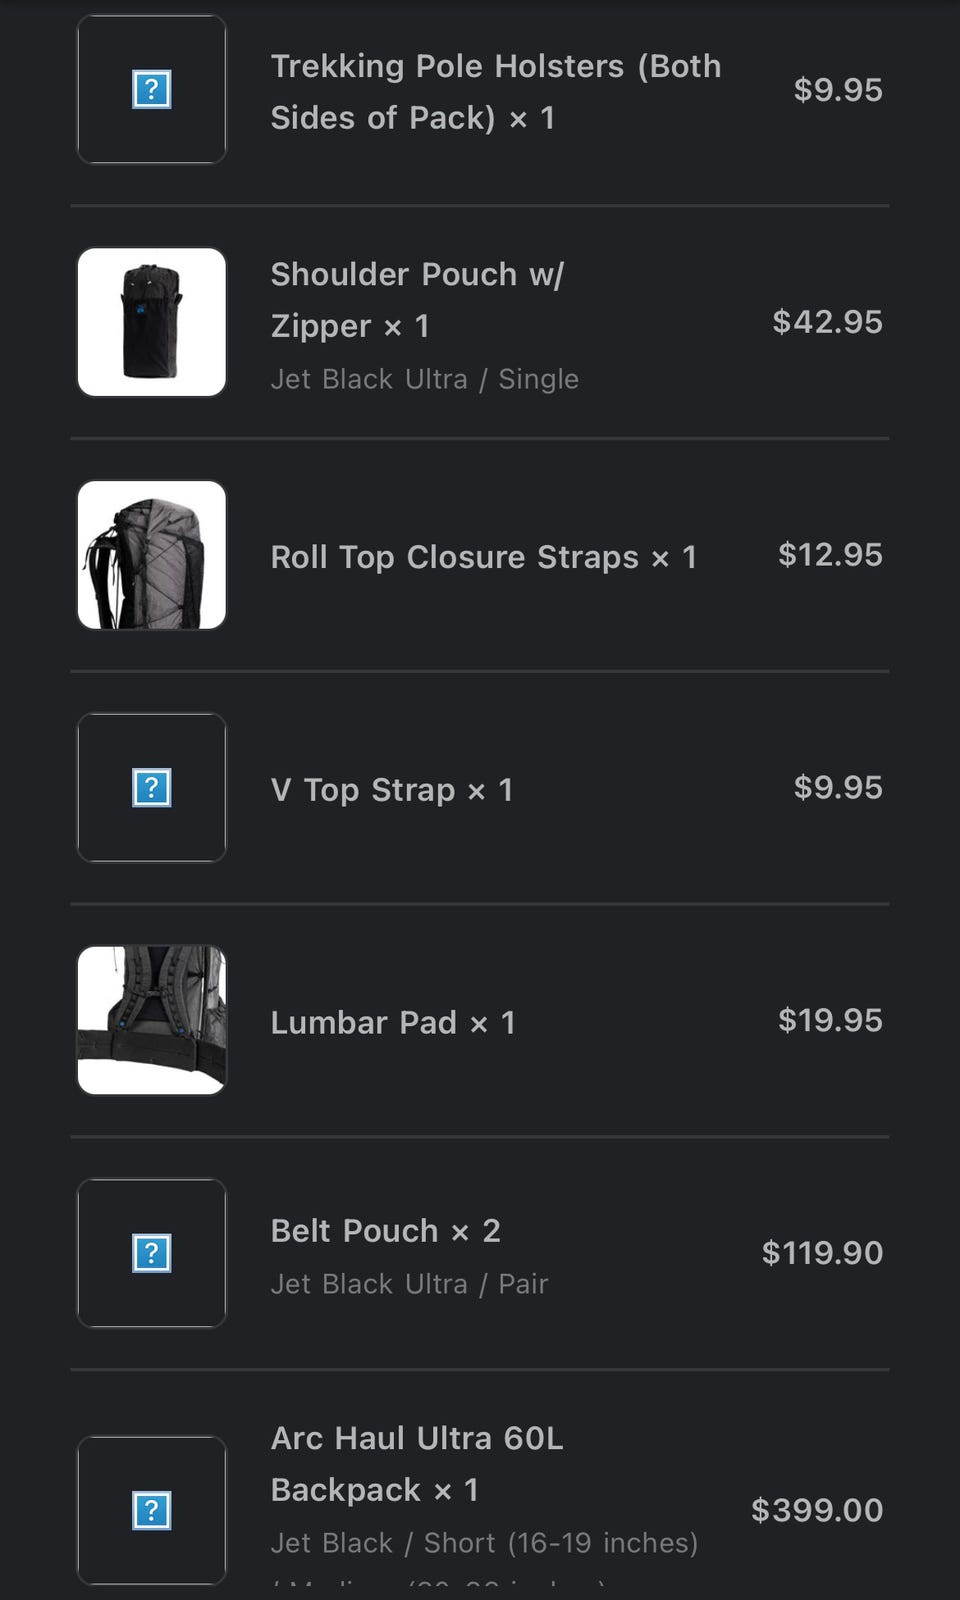Click the V Top Strap missing-image icon
This screenshot has width=960, height=1600.
tap(152, 788)
